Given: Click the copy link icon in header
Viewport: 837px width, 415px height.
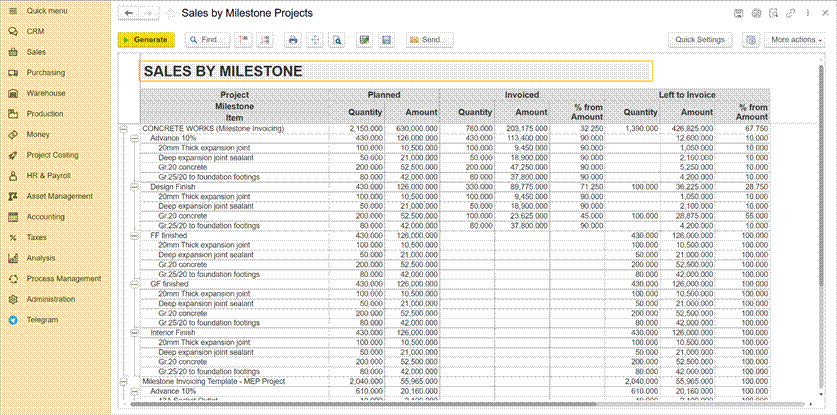Looking at the screenshot, I should [x=791, y=14].
